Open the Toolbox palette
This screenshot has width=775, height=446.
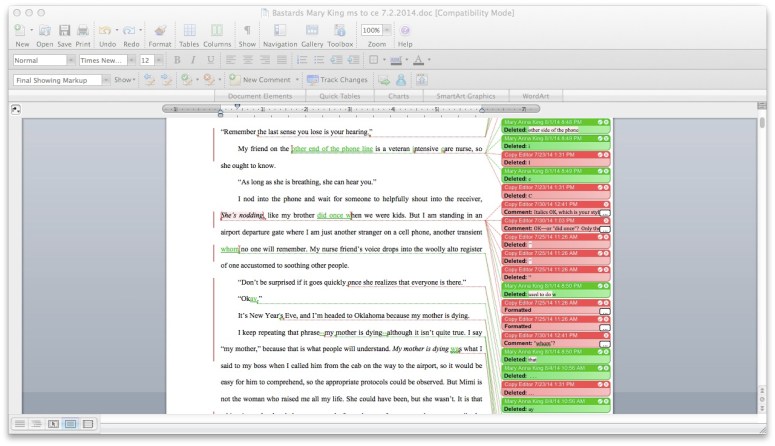pos(340,32)
